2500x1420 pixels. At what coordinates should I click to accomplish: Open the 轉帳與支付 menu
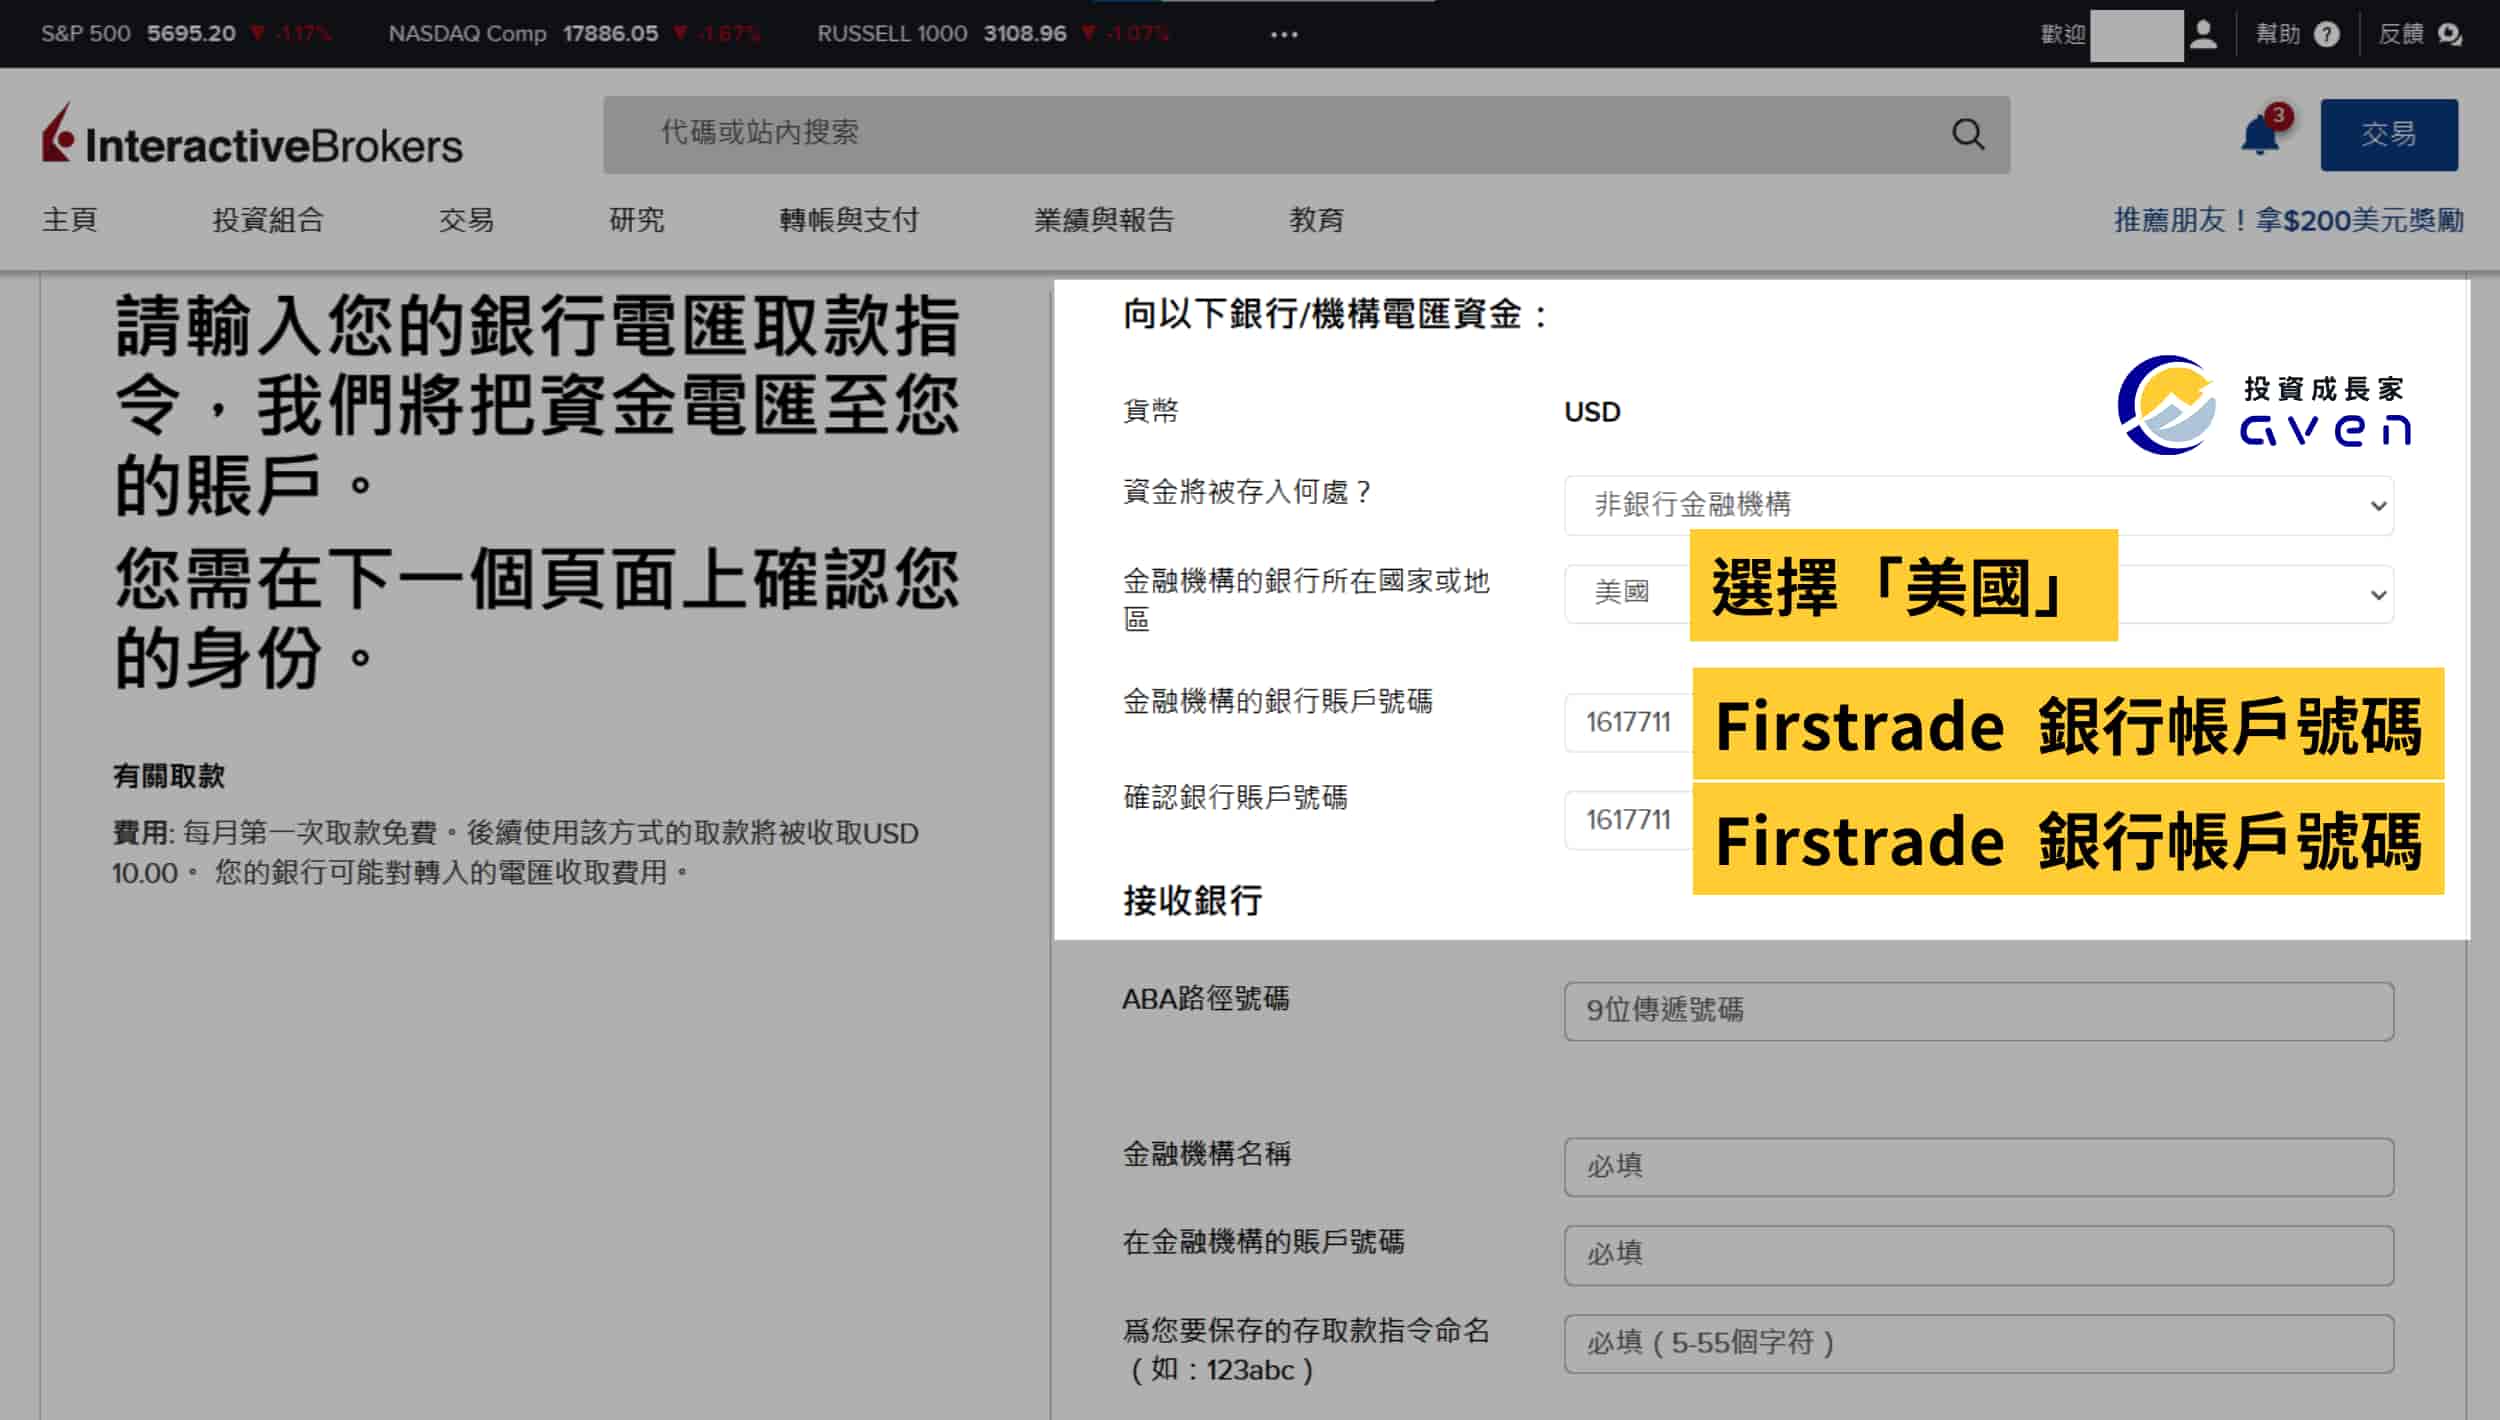(x=849, y=220)
